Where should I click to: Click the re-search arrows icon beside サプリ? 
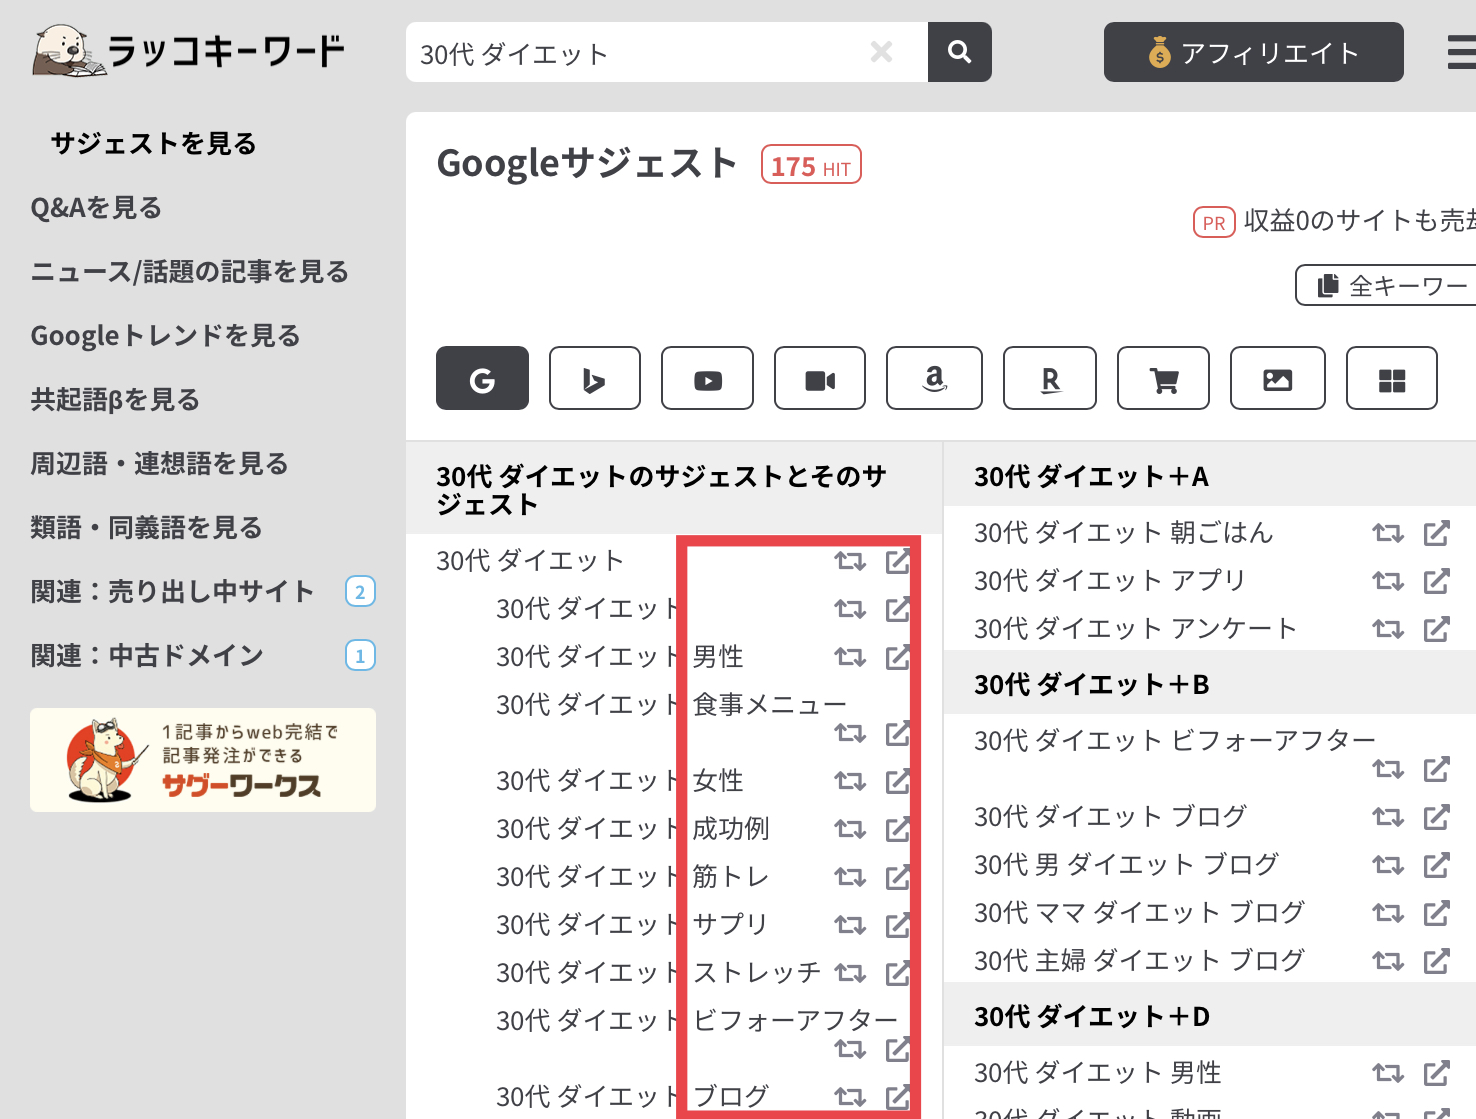tap(850, 925)
